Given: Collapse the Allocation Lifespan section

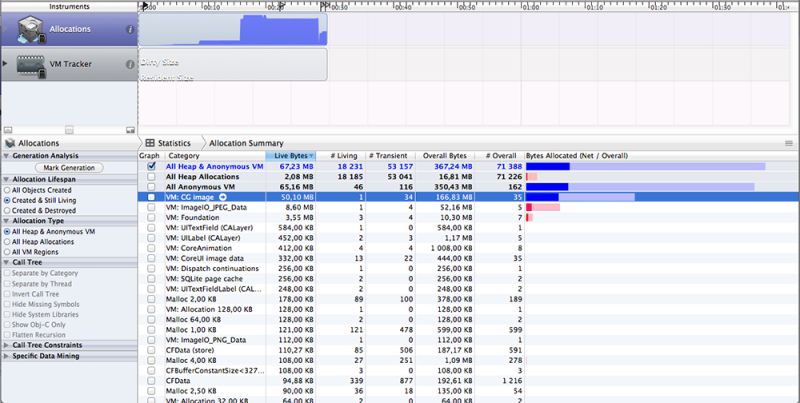Looking at the screenshot, I should 6,180.
